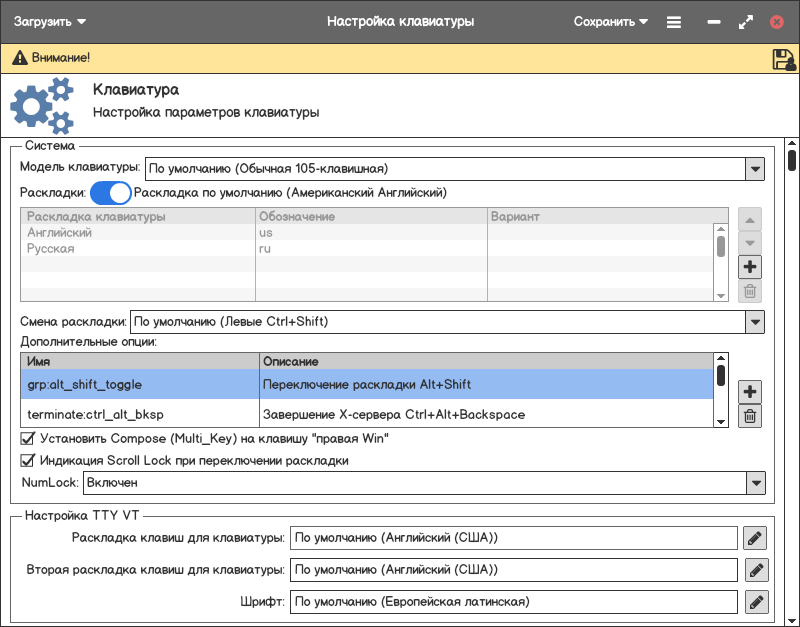Screen dimensions: 800x627
Task: Click pencil icon next to font field
Action: pyautogui.click(x=755, y=602)
